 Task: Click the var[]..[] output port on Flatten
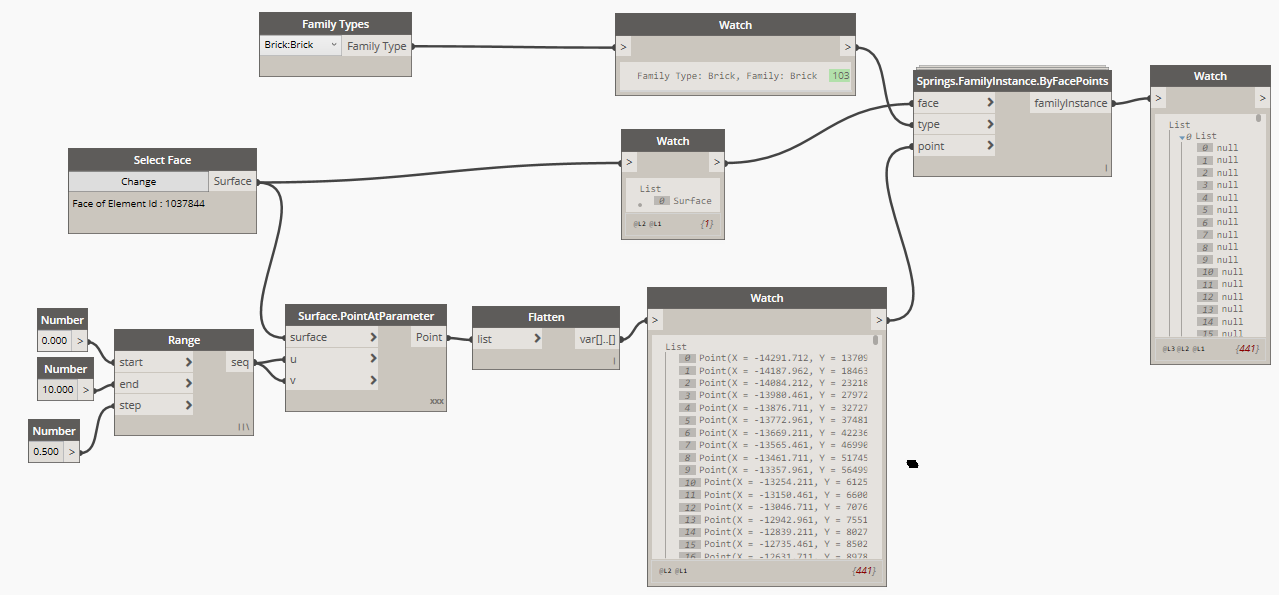(x=597, y=339)
